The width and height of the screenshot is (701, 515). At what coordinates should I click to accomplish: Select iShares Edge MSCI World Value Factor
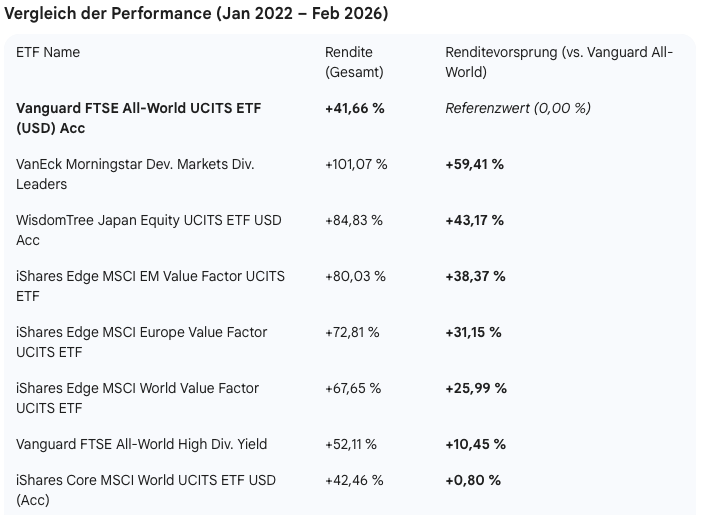[137, 398]
